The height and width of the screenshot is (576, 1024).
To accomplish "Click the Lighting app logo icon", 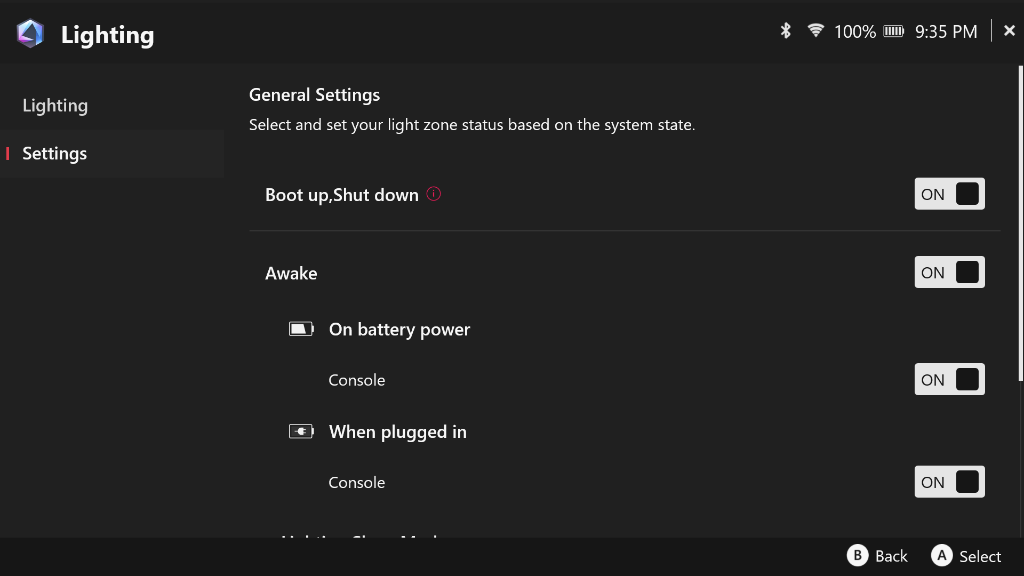I will pyautogui.click(x=31, y=34).
